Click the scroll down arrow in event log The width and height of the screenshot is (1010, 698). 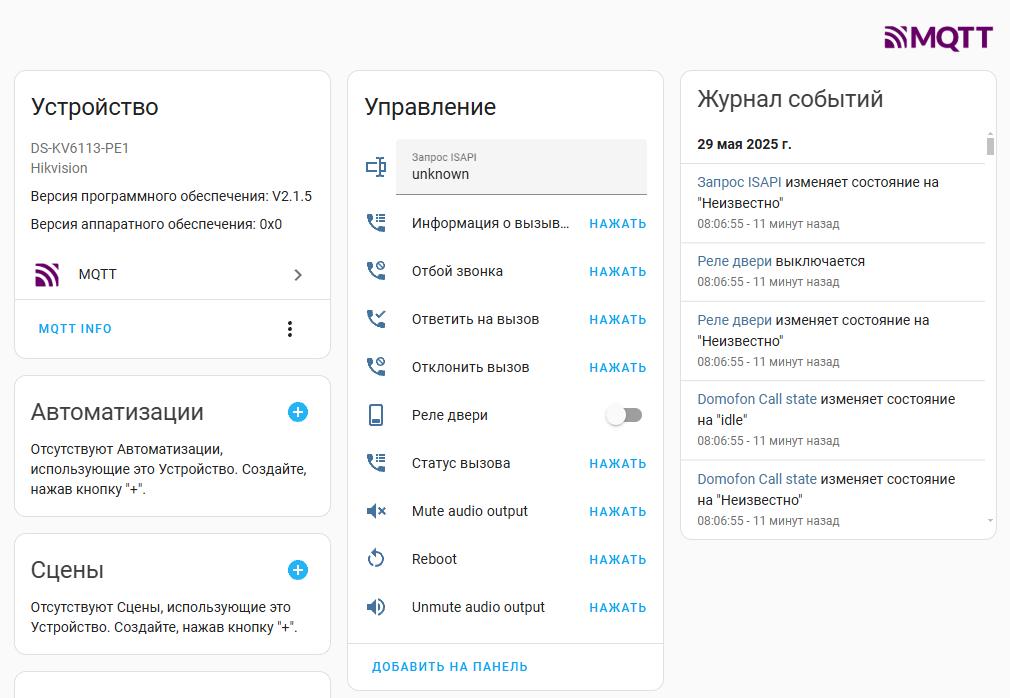point(990,521)
